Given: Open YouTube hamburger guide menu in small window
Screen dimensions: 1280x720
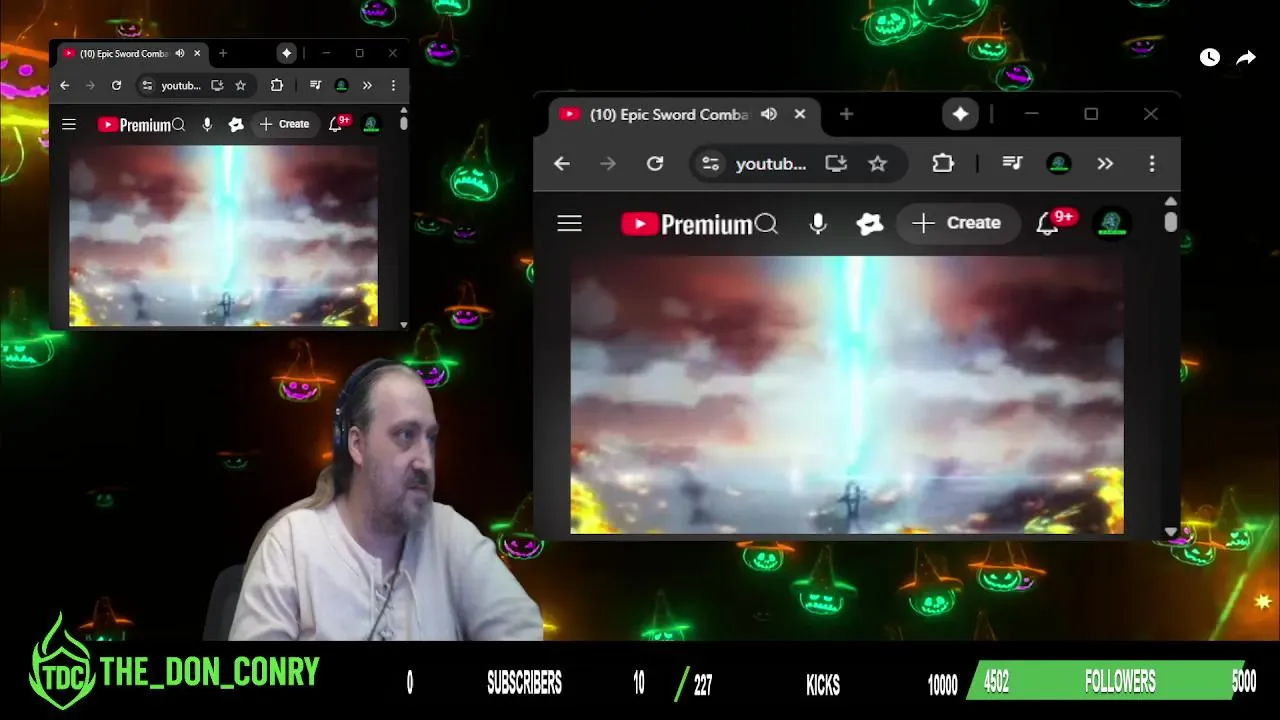Looking at the screenshot, I should pos(69,124).
